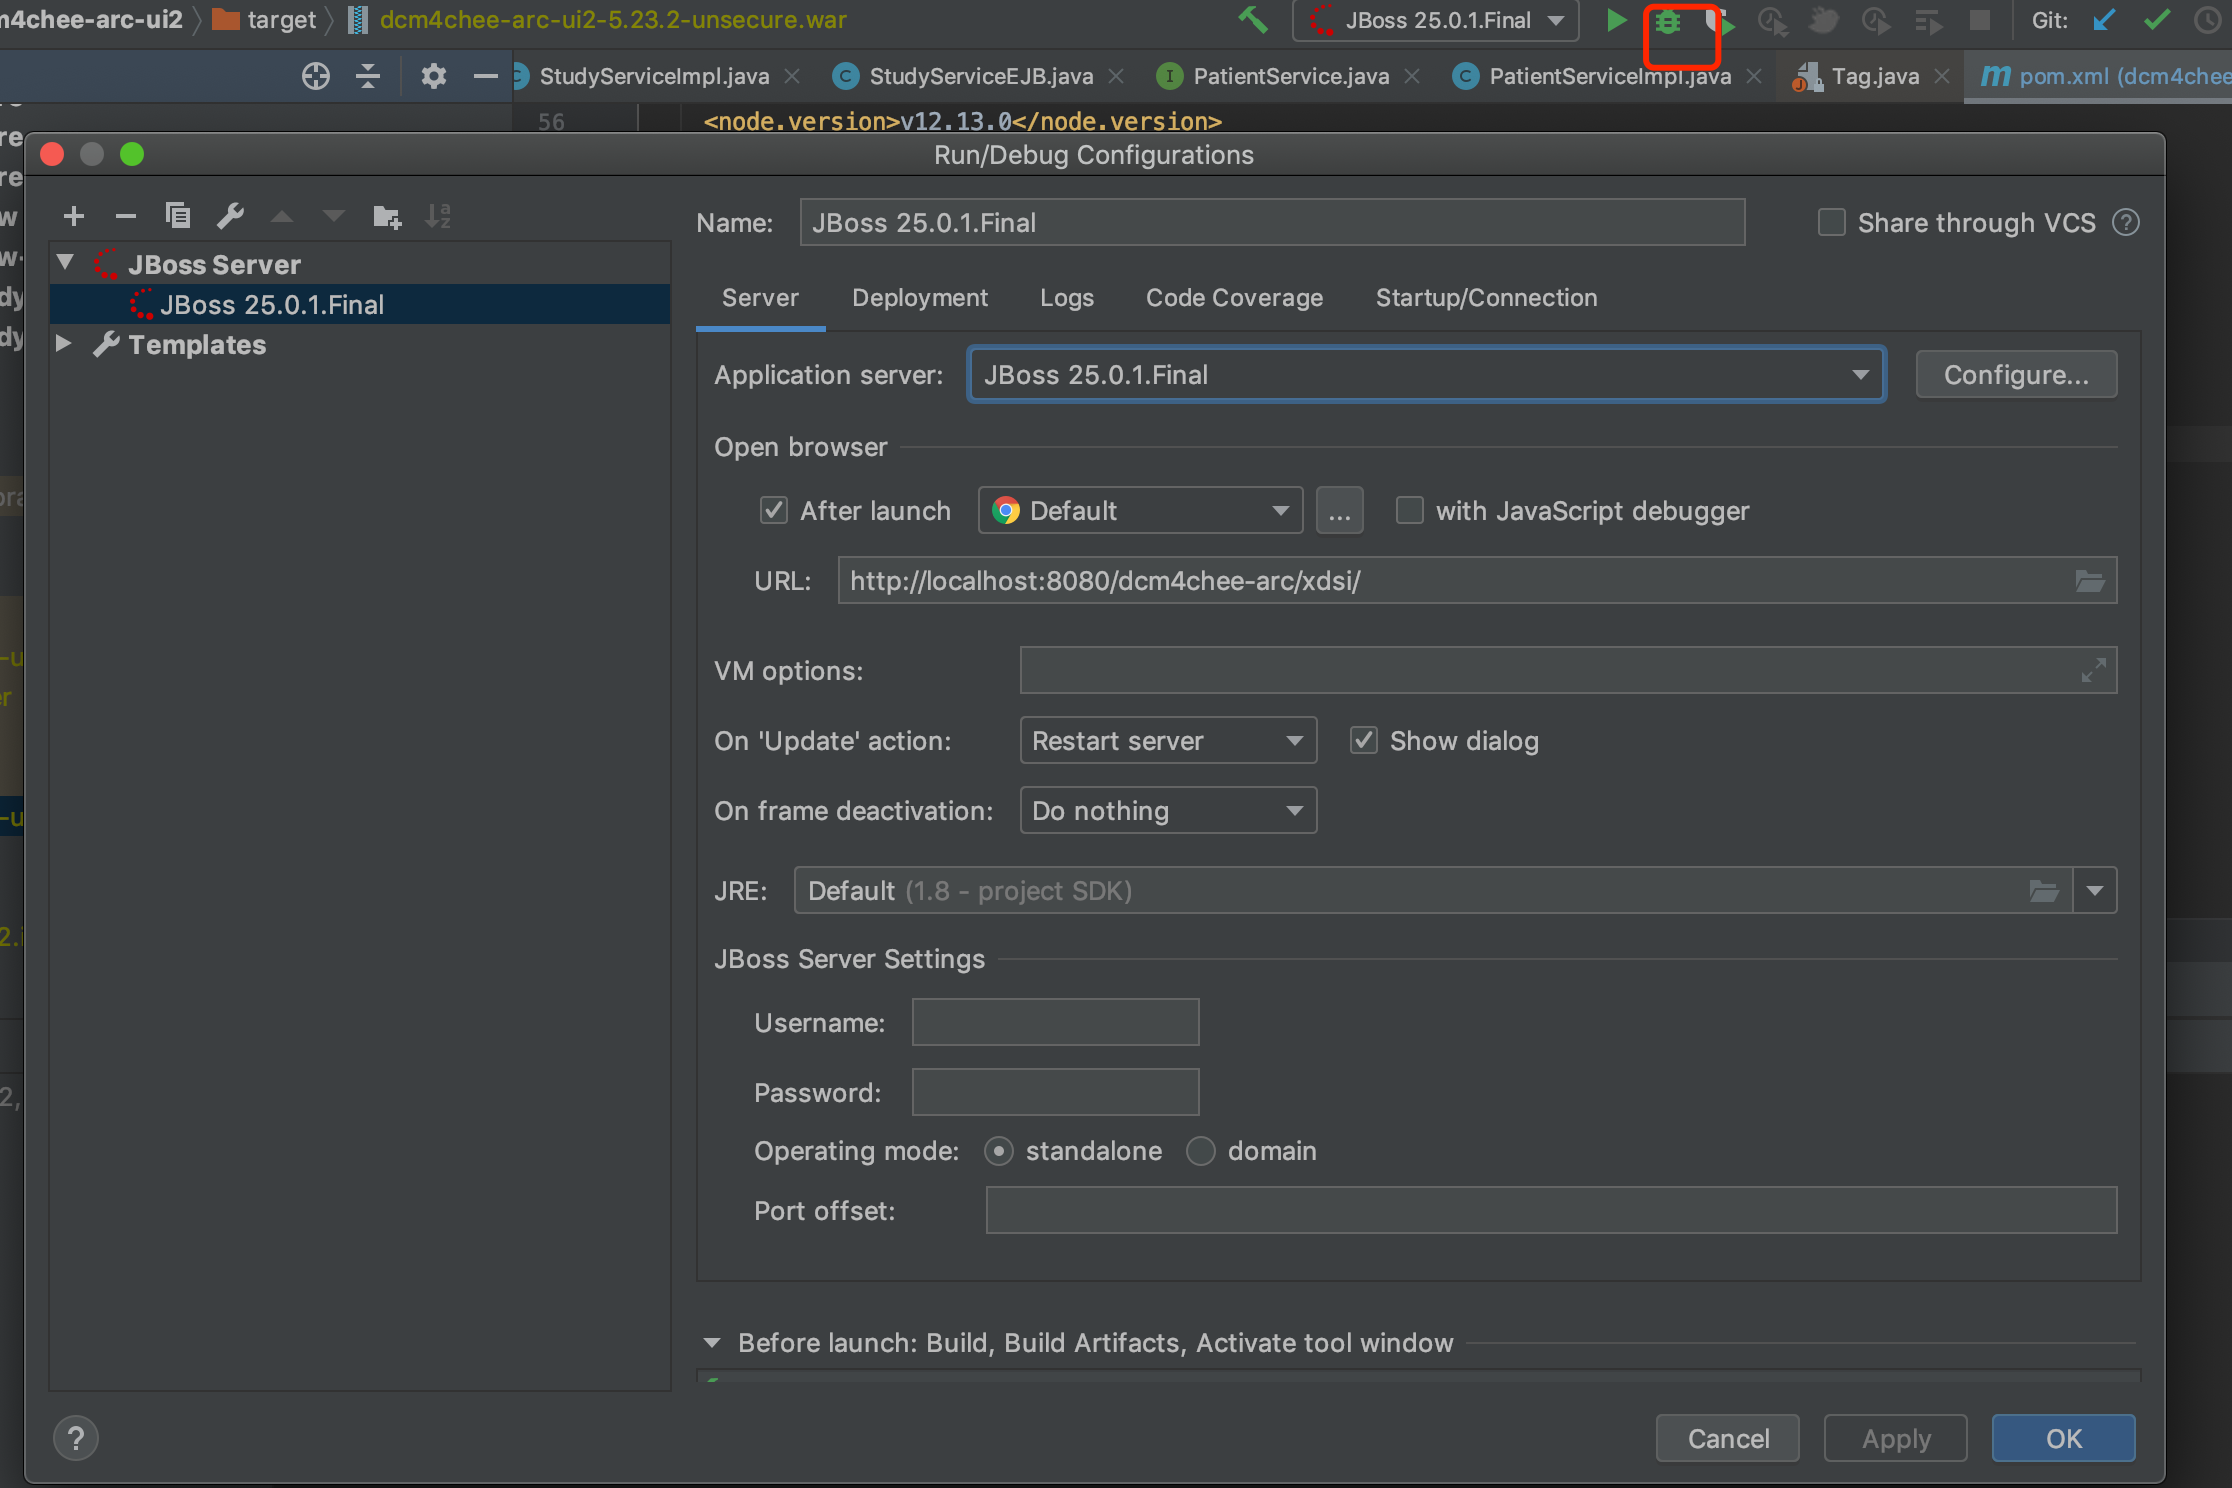Expand Templates tree node
Screen dimensions: 2232x1488
pyautogui.click(x=64, y=344)
